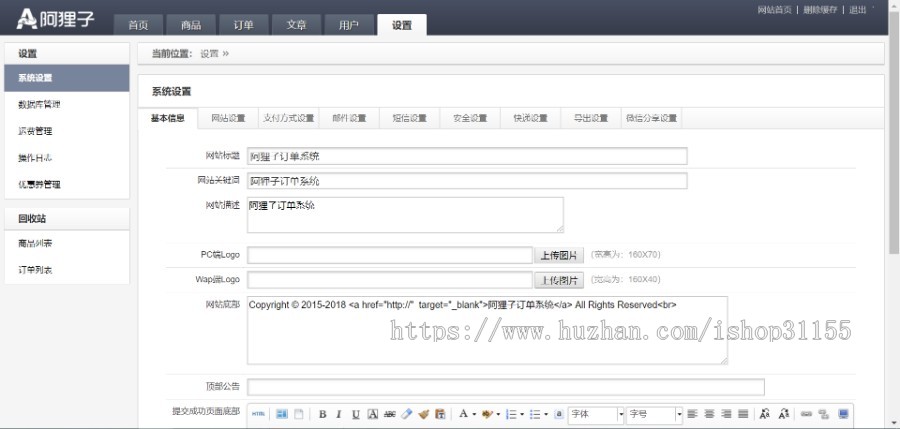Viewport: 900px width, 429px height.
Task: Switch to 安全设置 tab
Action: (470, 118)
